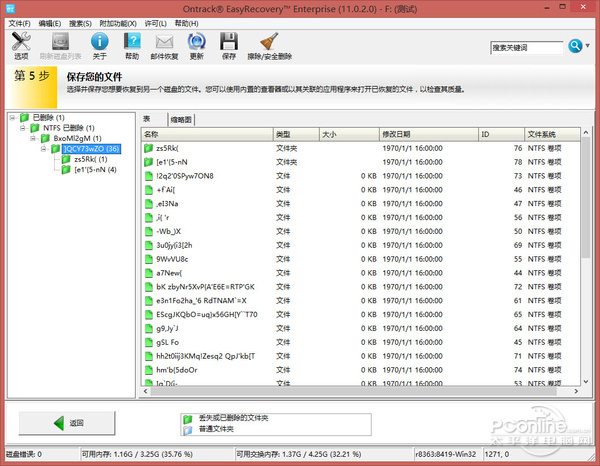
Task: Click the r8363:8419-Win32 status entry
Action: pos(446,455)
